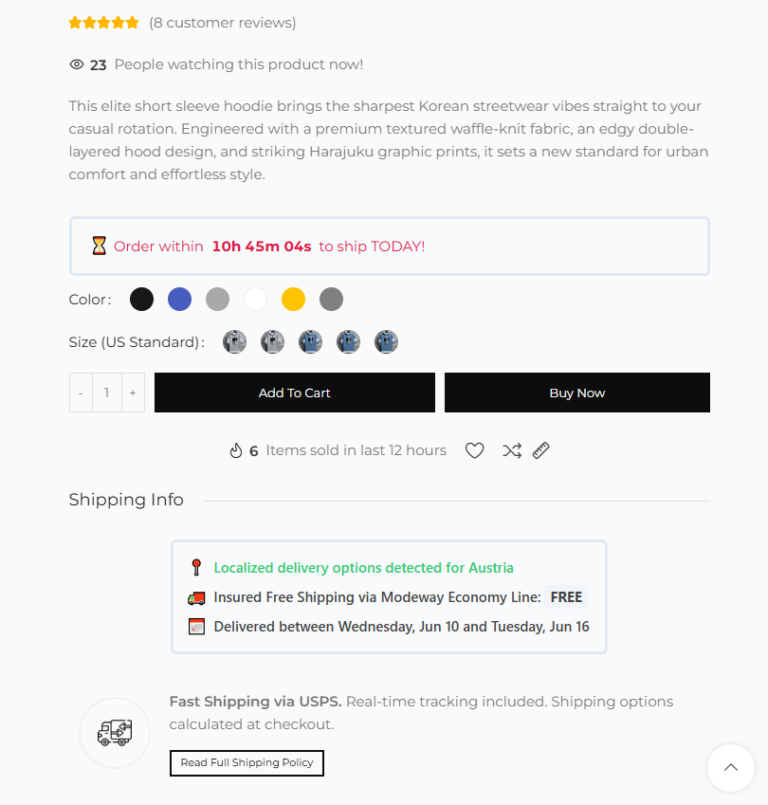This screenshot has width=768, height=805.
Task: Open Read Full Shipping Policy
Action: (x=247, y=763)
